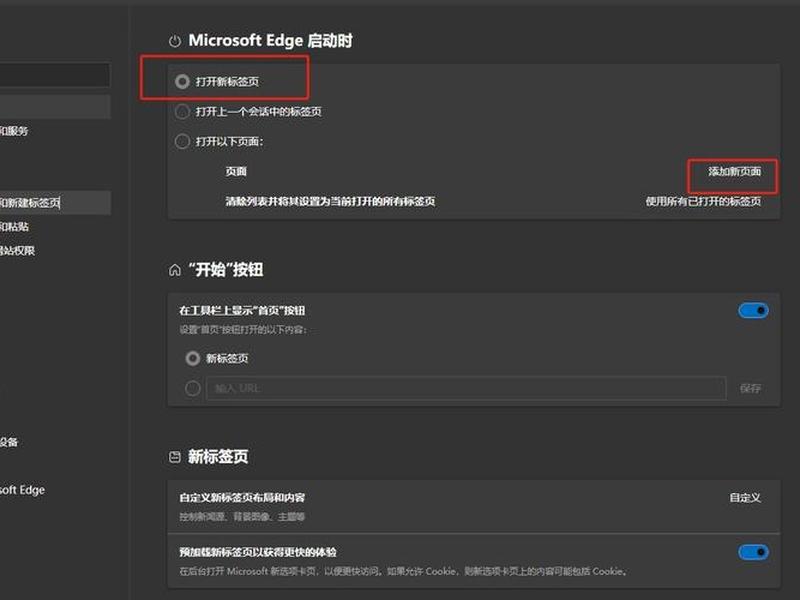Click 使用所有已打开的标签页 button

pyautogui.click(x=703, y=202)
